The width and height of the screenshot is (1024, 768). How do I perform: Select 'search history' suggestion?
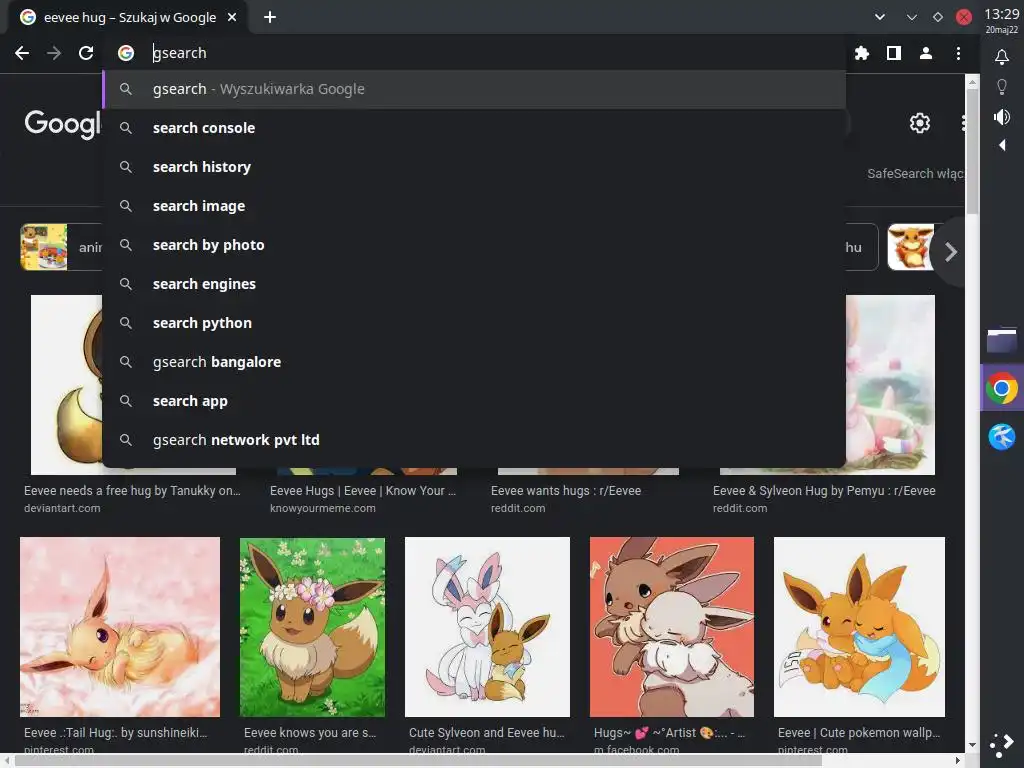[475, 167]
